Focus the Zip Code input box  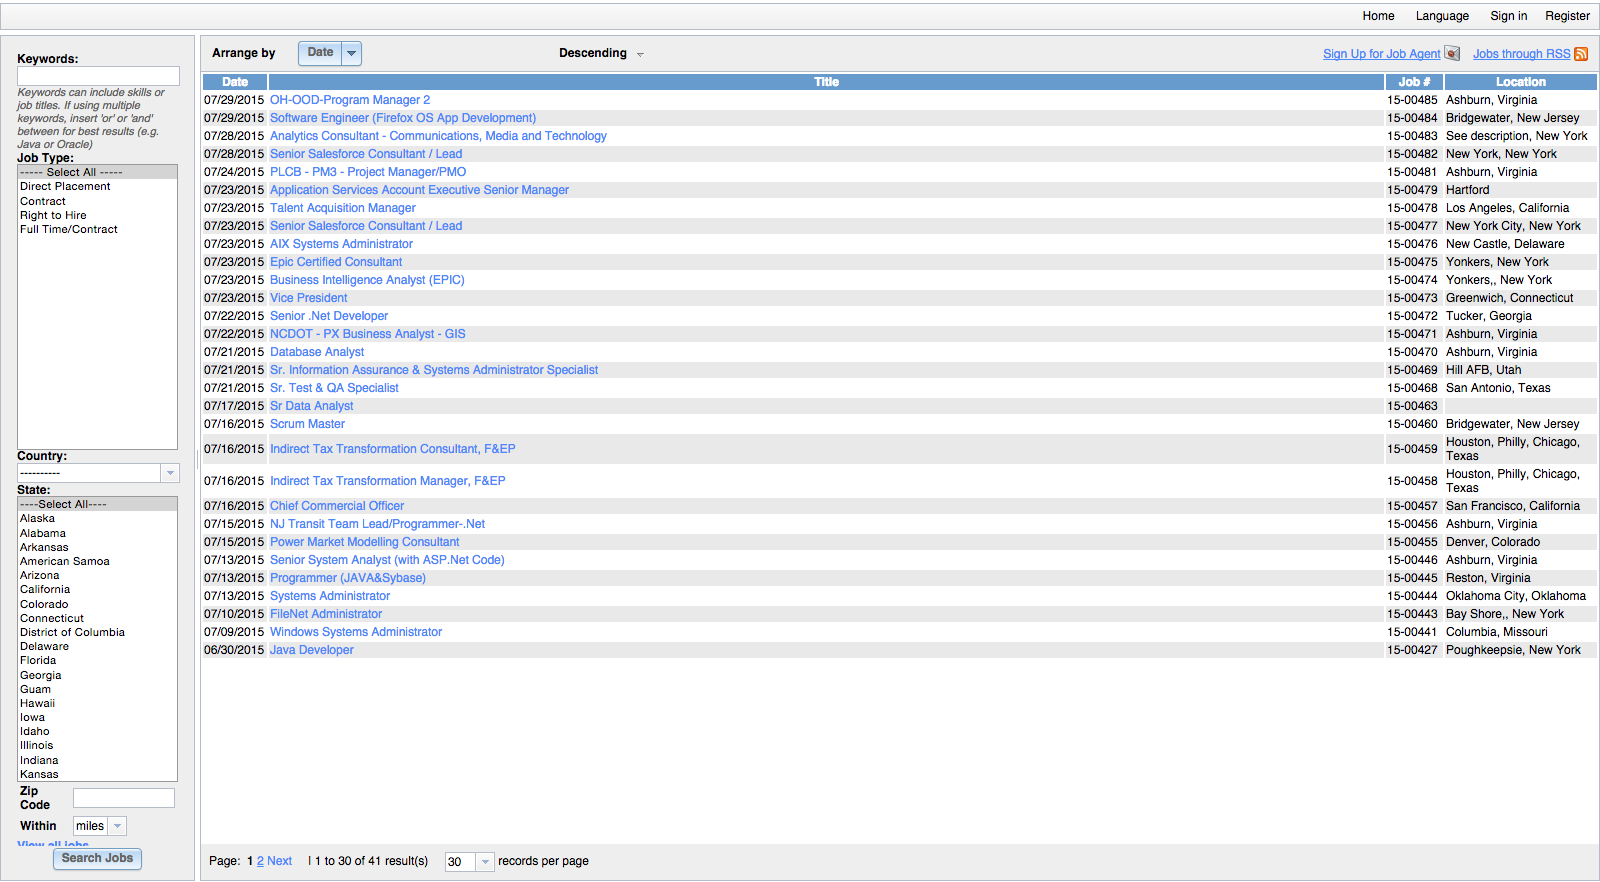coord(123,798)
